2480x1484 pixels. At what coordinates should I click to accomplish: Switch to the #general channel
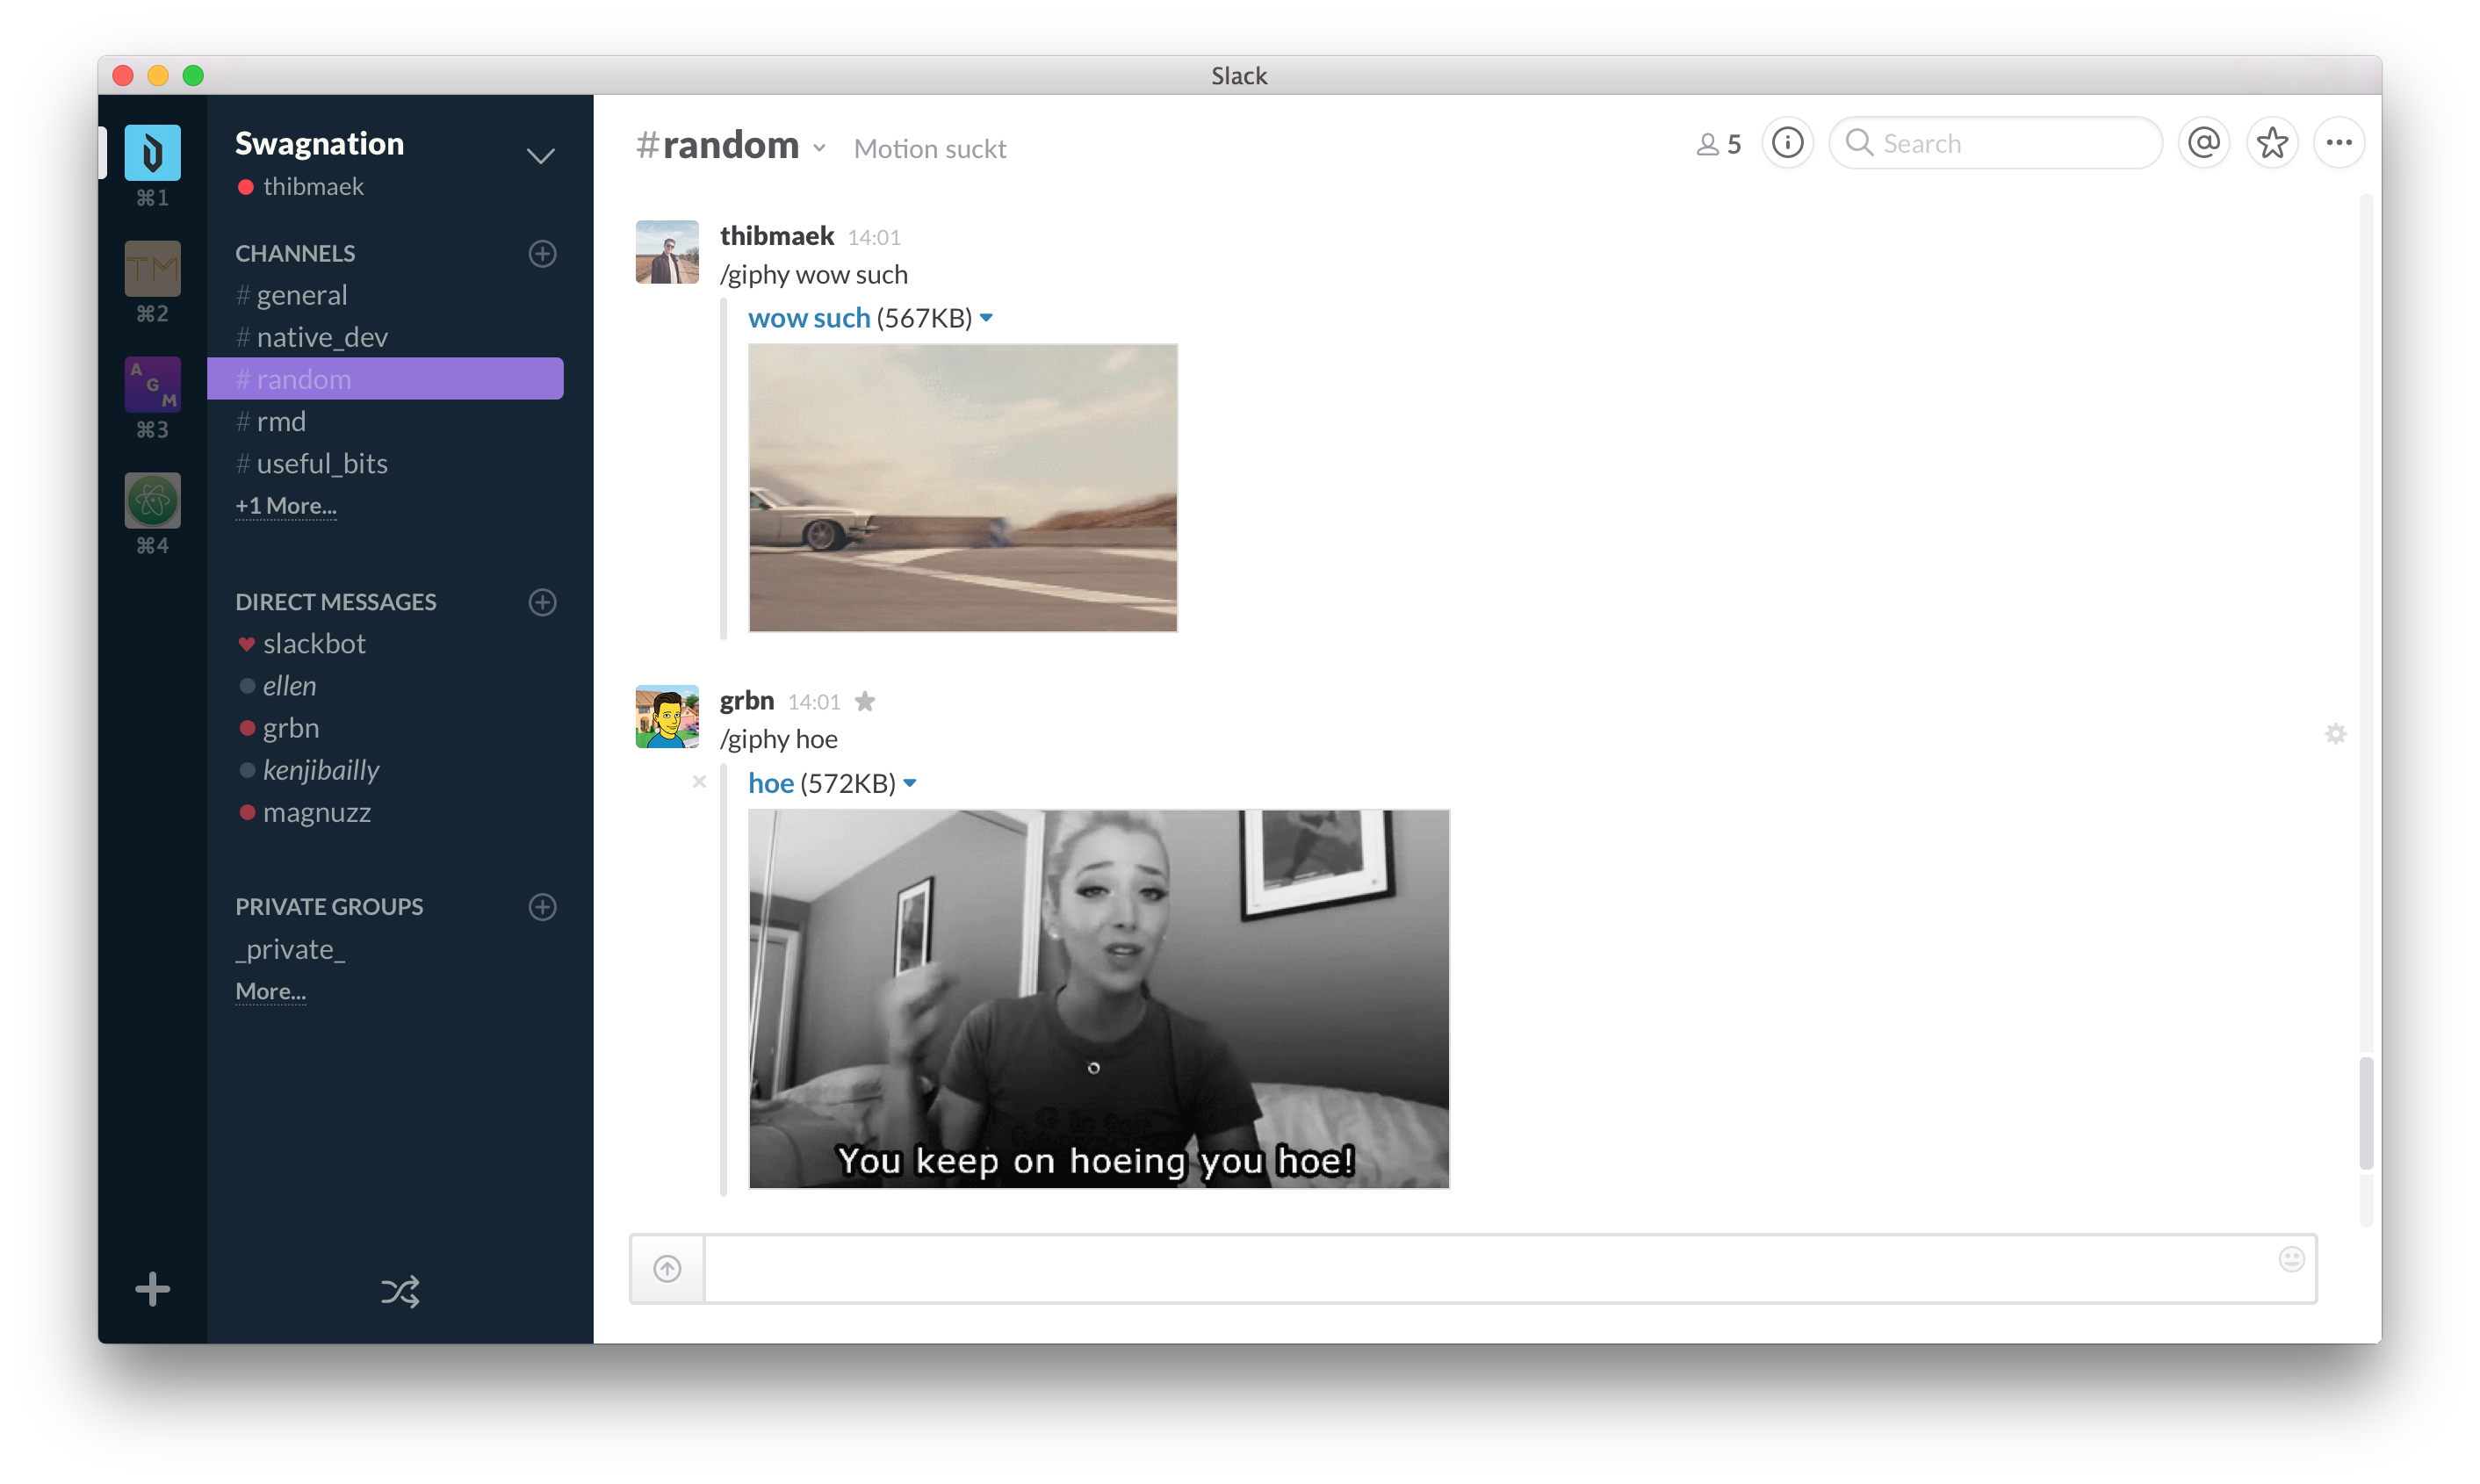click(301, 295)
